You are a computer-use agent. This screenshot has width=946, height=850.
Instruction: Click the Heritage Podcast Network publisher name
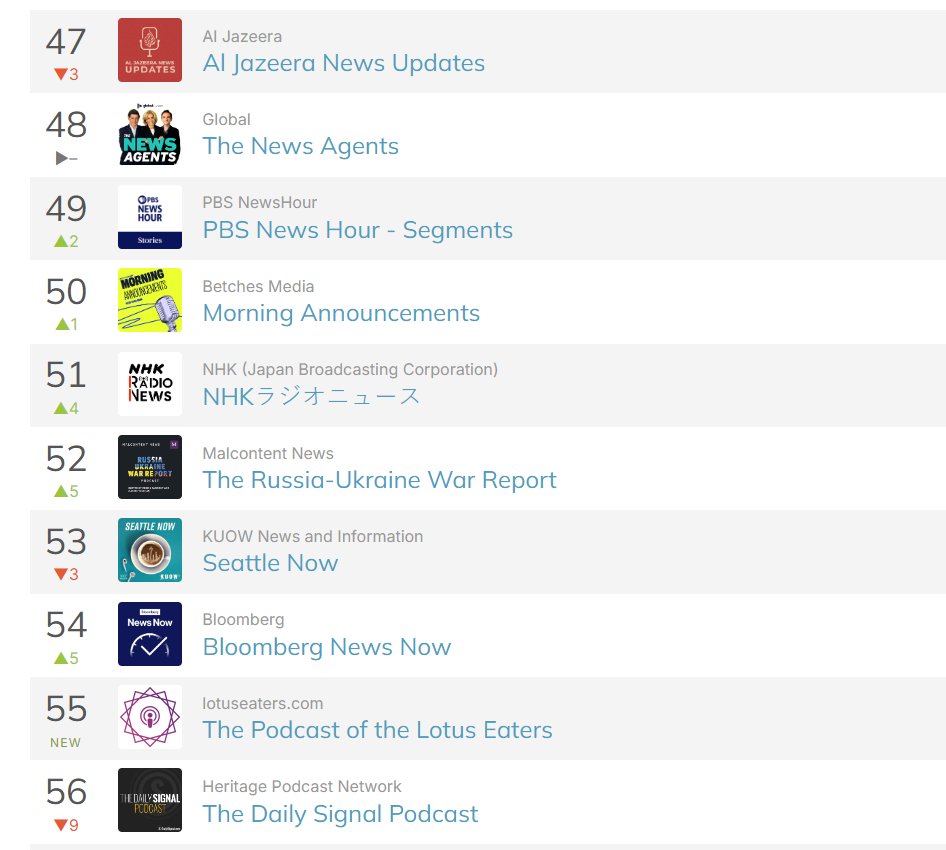click(302, 787)
